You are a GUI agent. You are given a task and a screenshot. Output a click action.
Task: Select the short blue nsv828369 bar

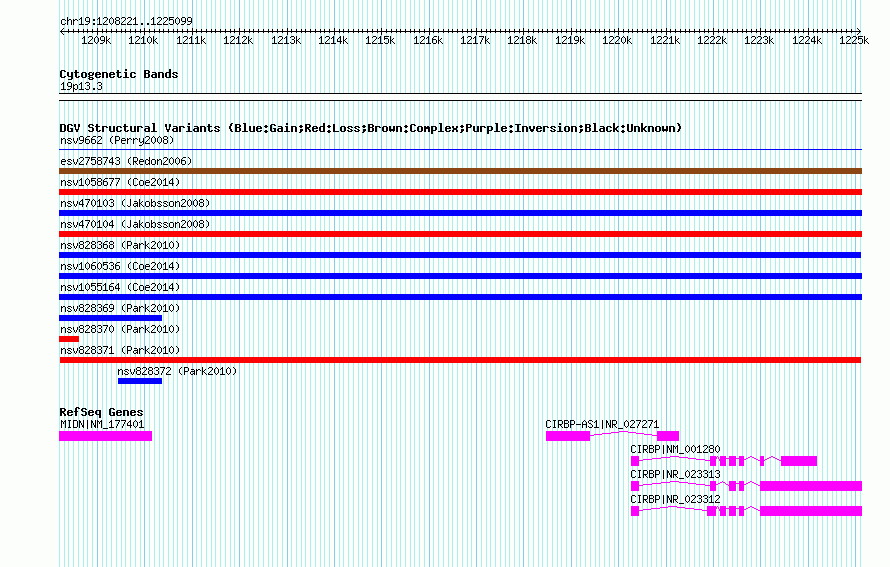111,318
